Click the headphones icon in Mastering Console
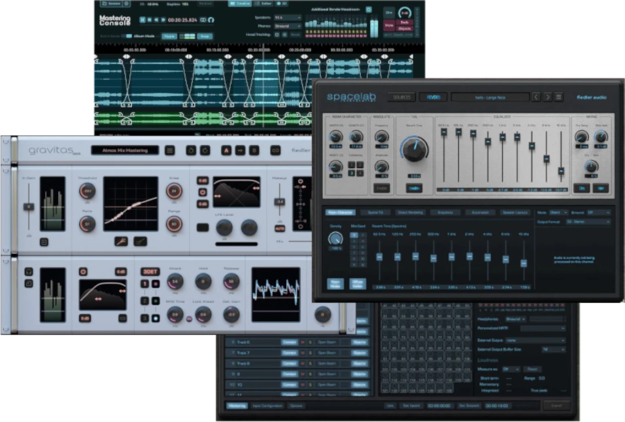The height and width of the screenshot is (422, 625). (211, 20)
